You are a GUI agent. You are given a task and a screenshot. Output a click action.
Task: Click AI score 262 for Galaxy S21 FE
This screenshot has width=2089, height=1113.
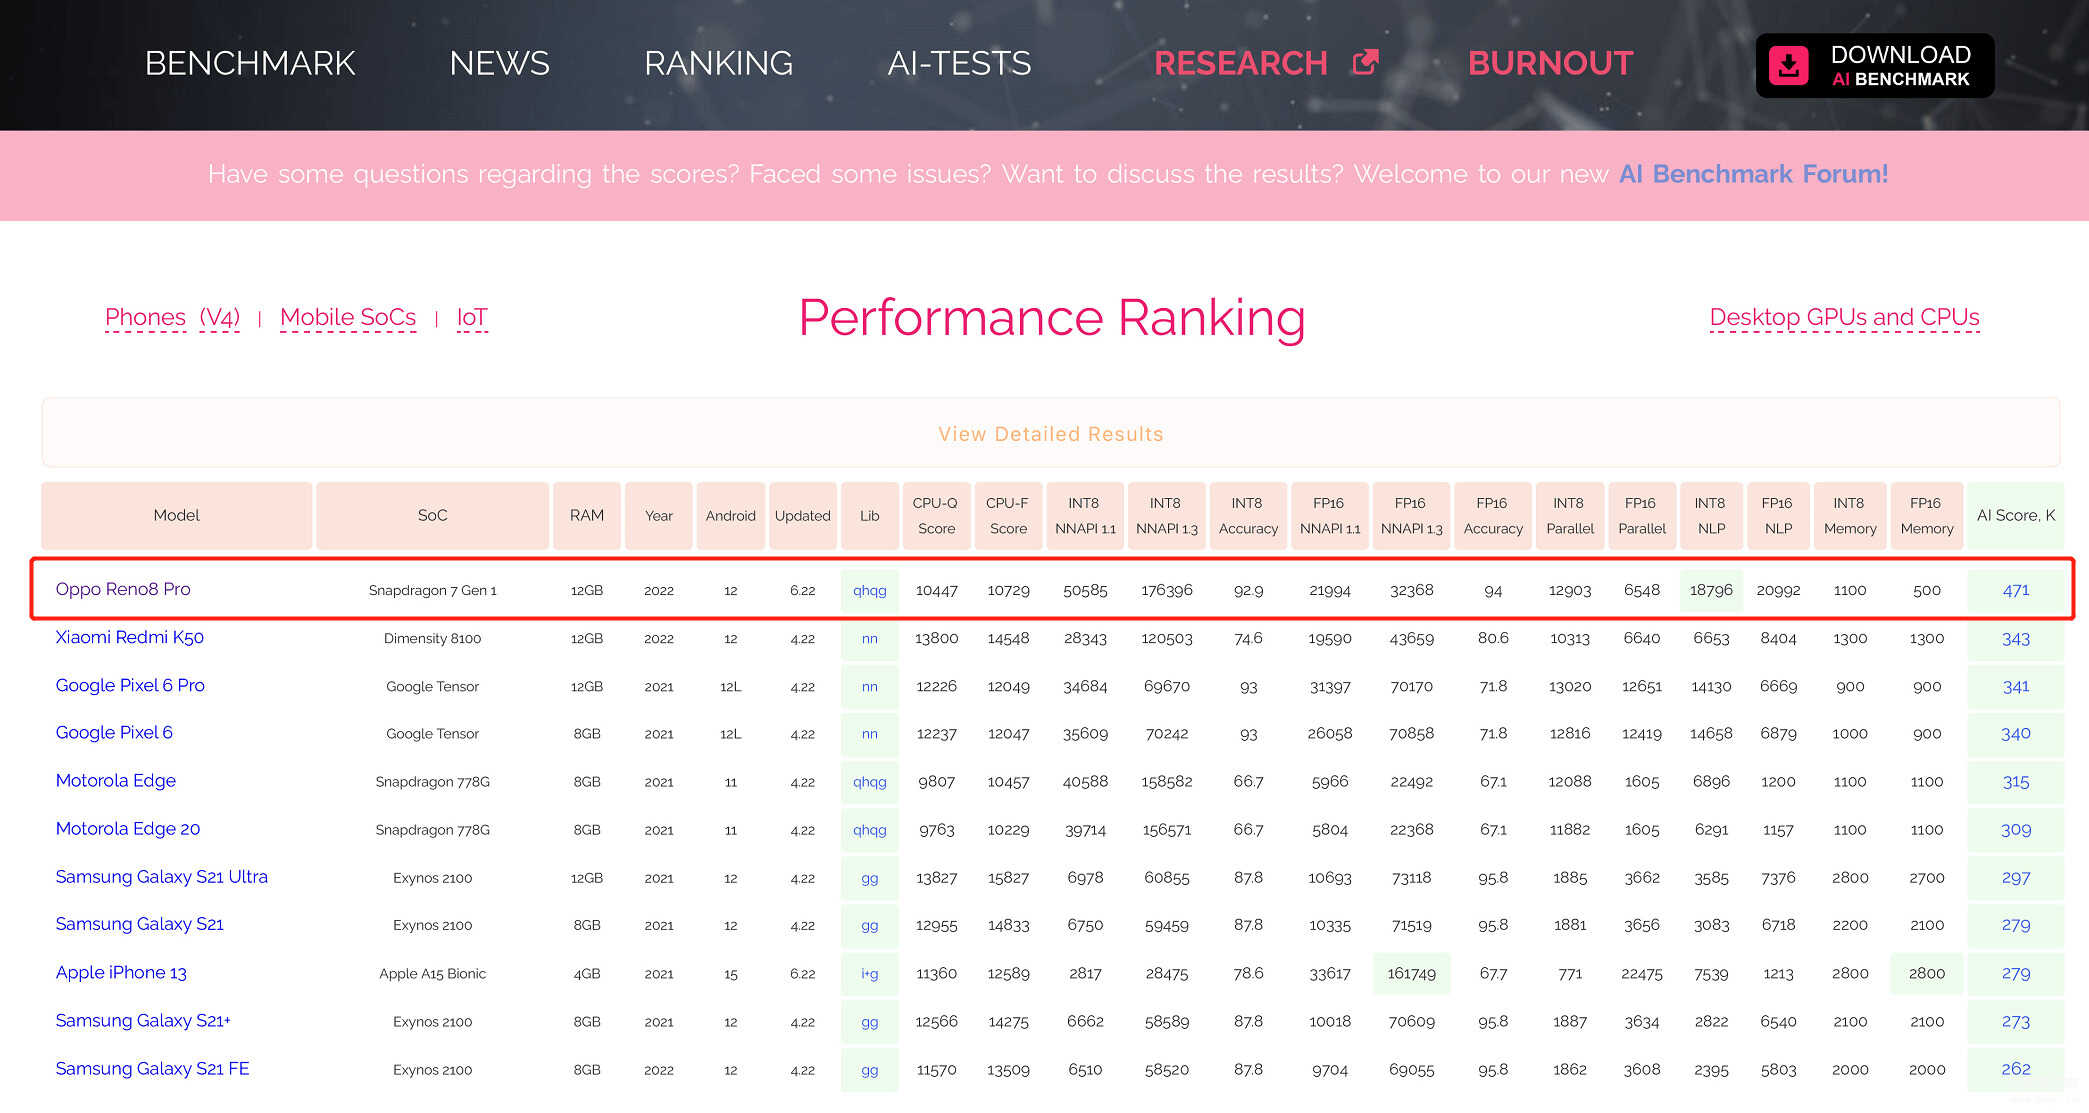[2016, 1069]
